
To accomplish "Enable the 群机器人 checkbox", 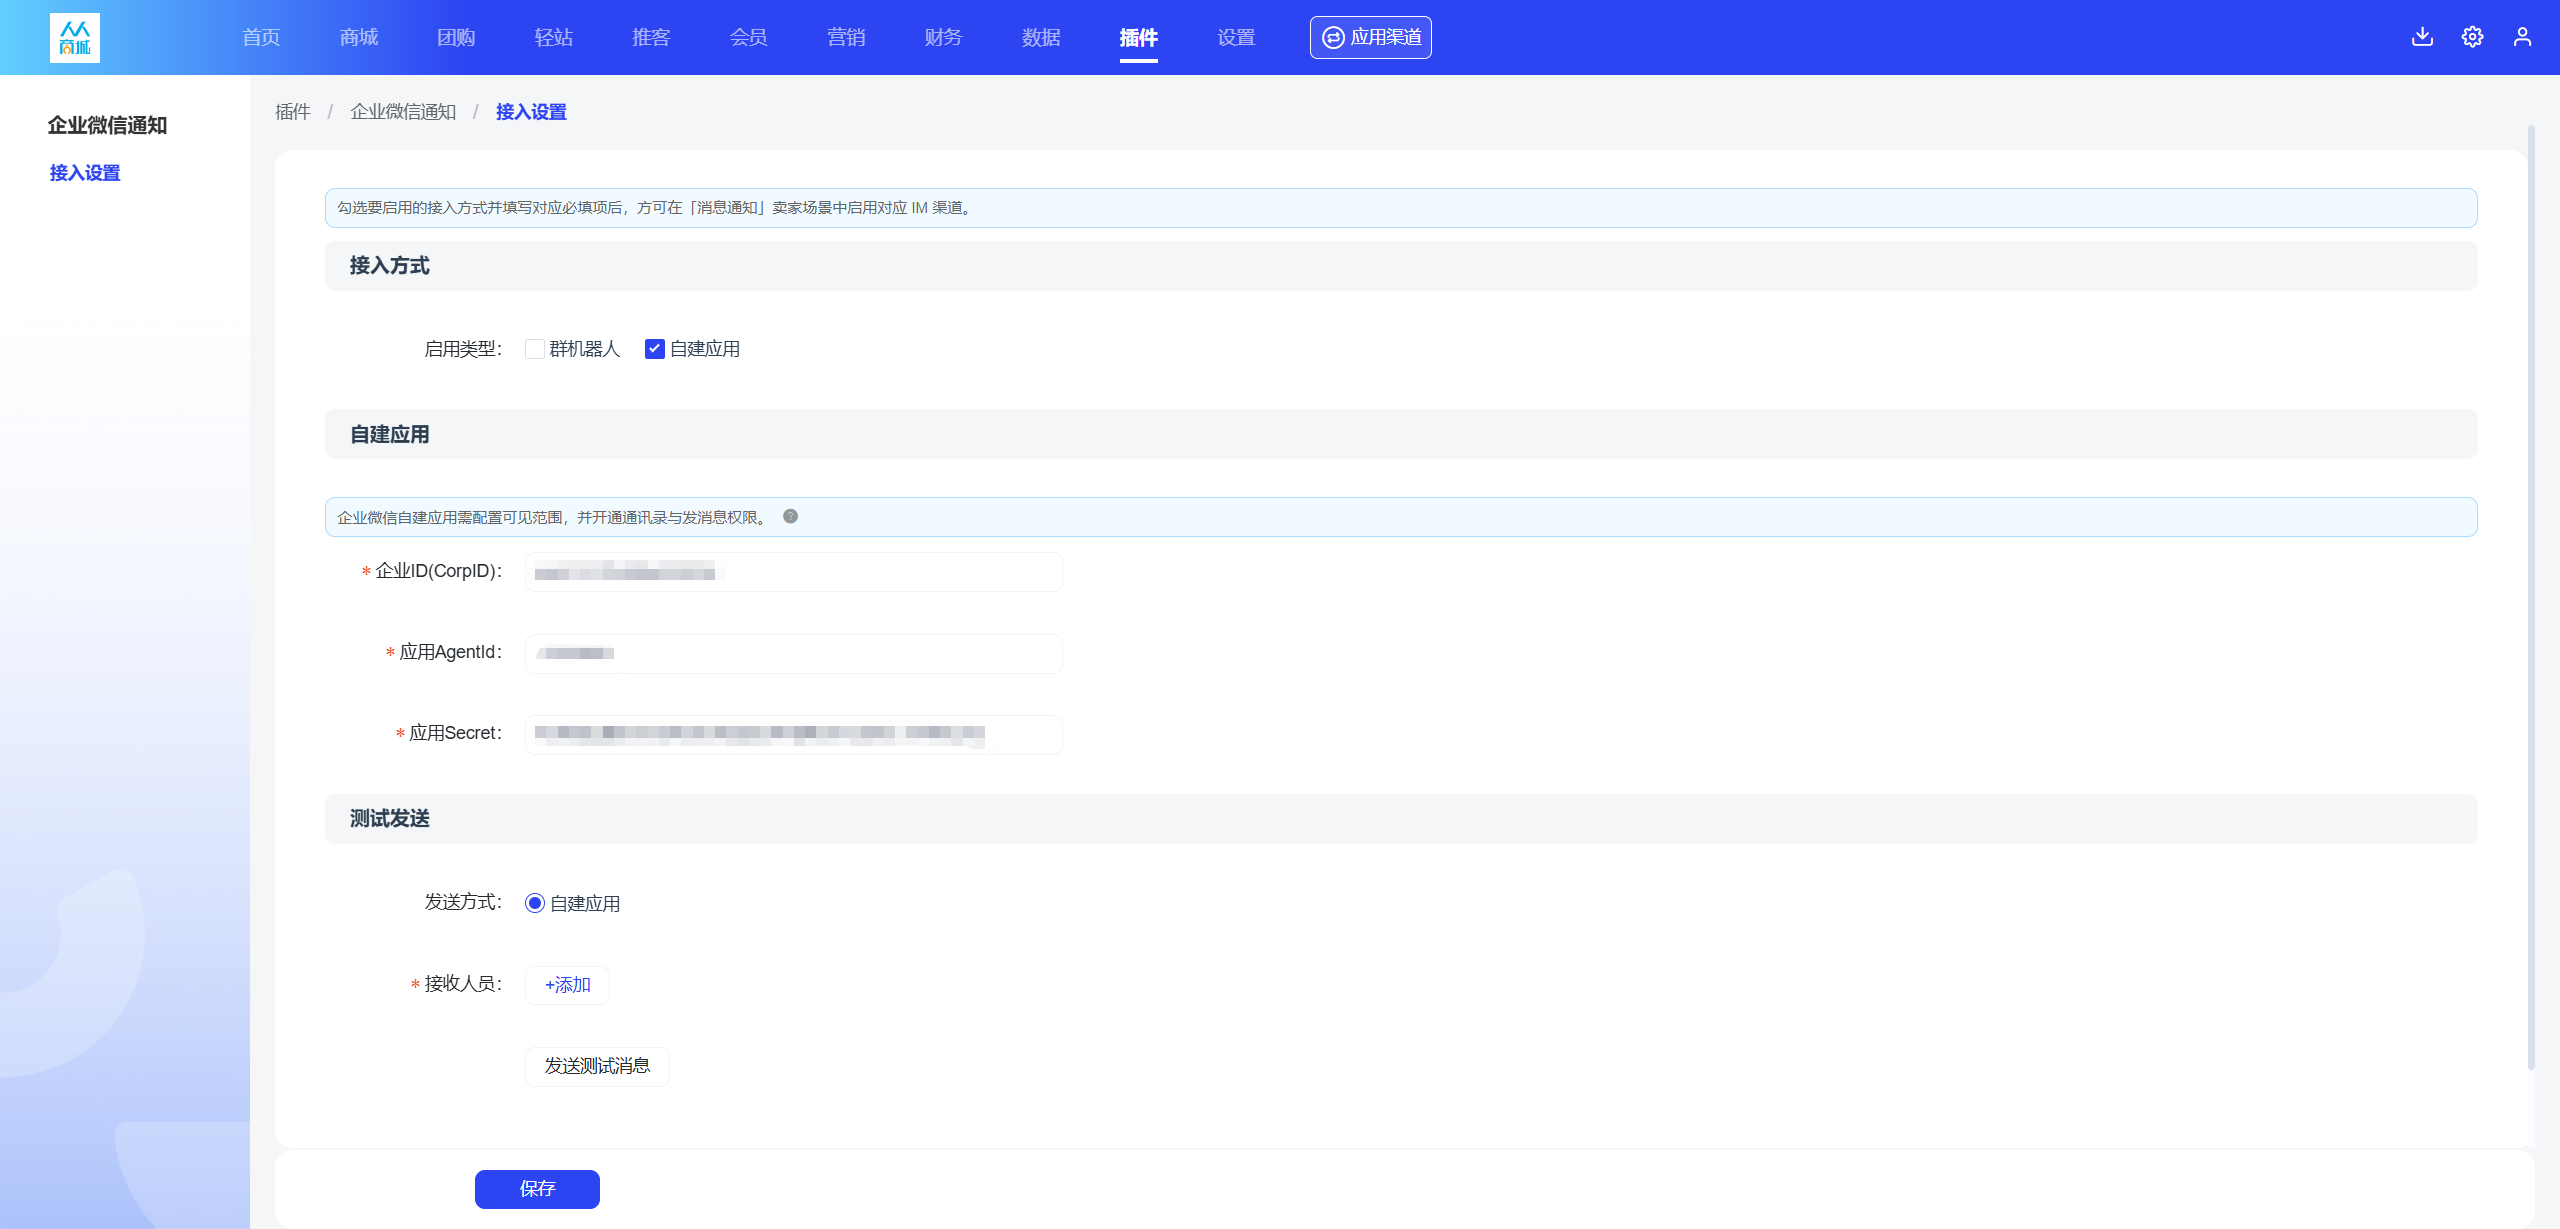I will click(535, 349).
